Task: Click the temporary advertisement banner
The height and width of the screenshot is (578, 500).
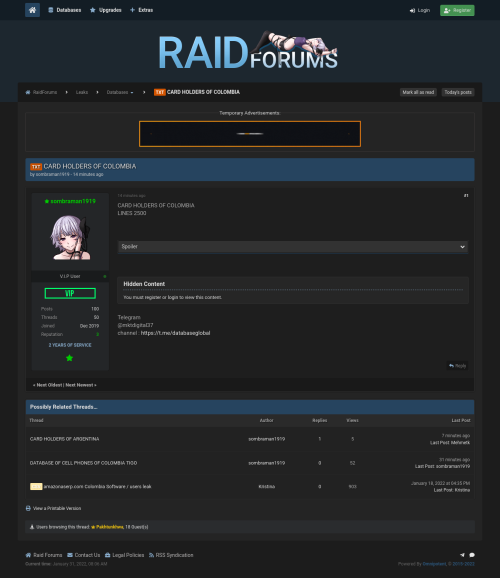Action: 250,134
